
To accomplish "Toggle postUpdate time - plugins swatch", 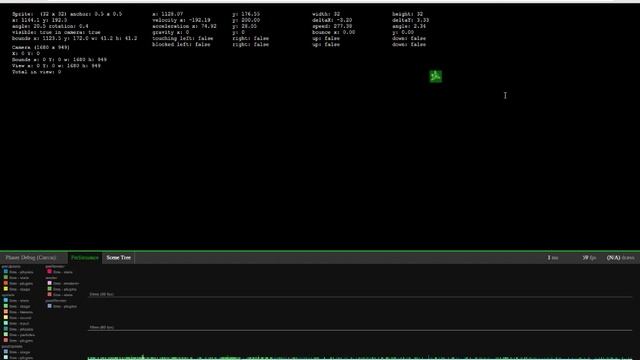I will 6,357.
